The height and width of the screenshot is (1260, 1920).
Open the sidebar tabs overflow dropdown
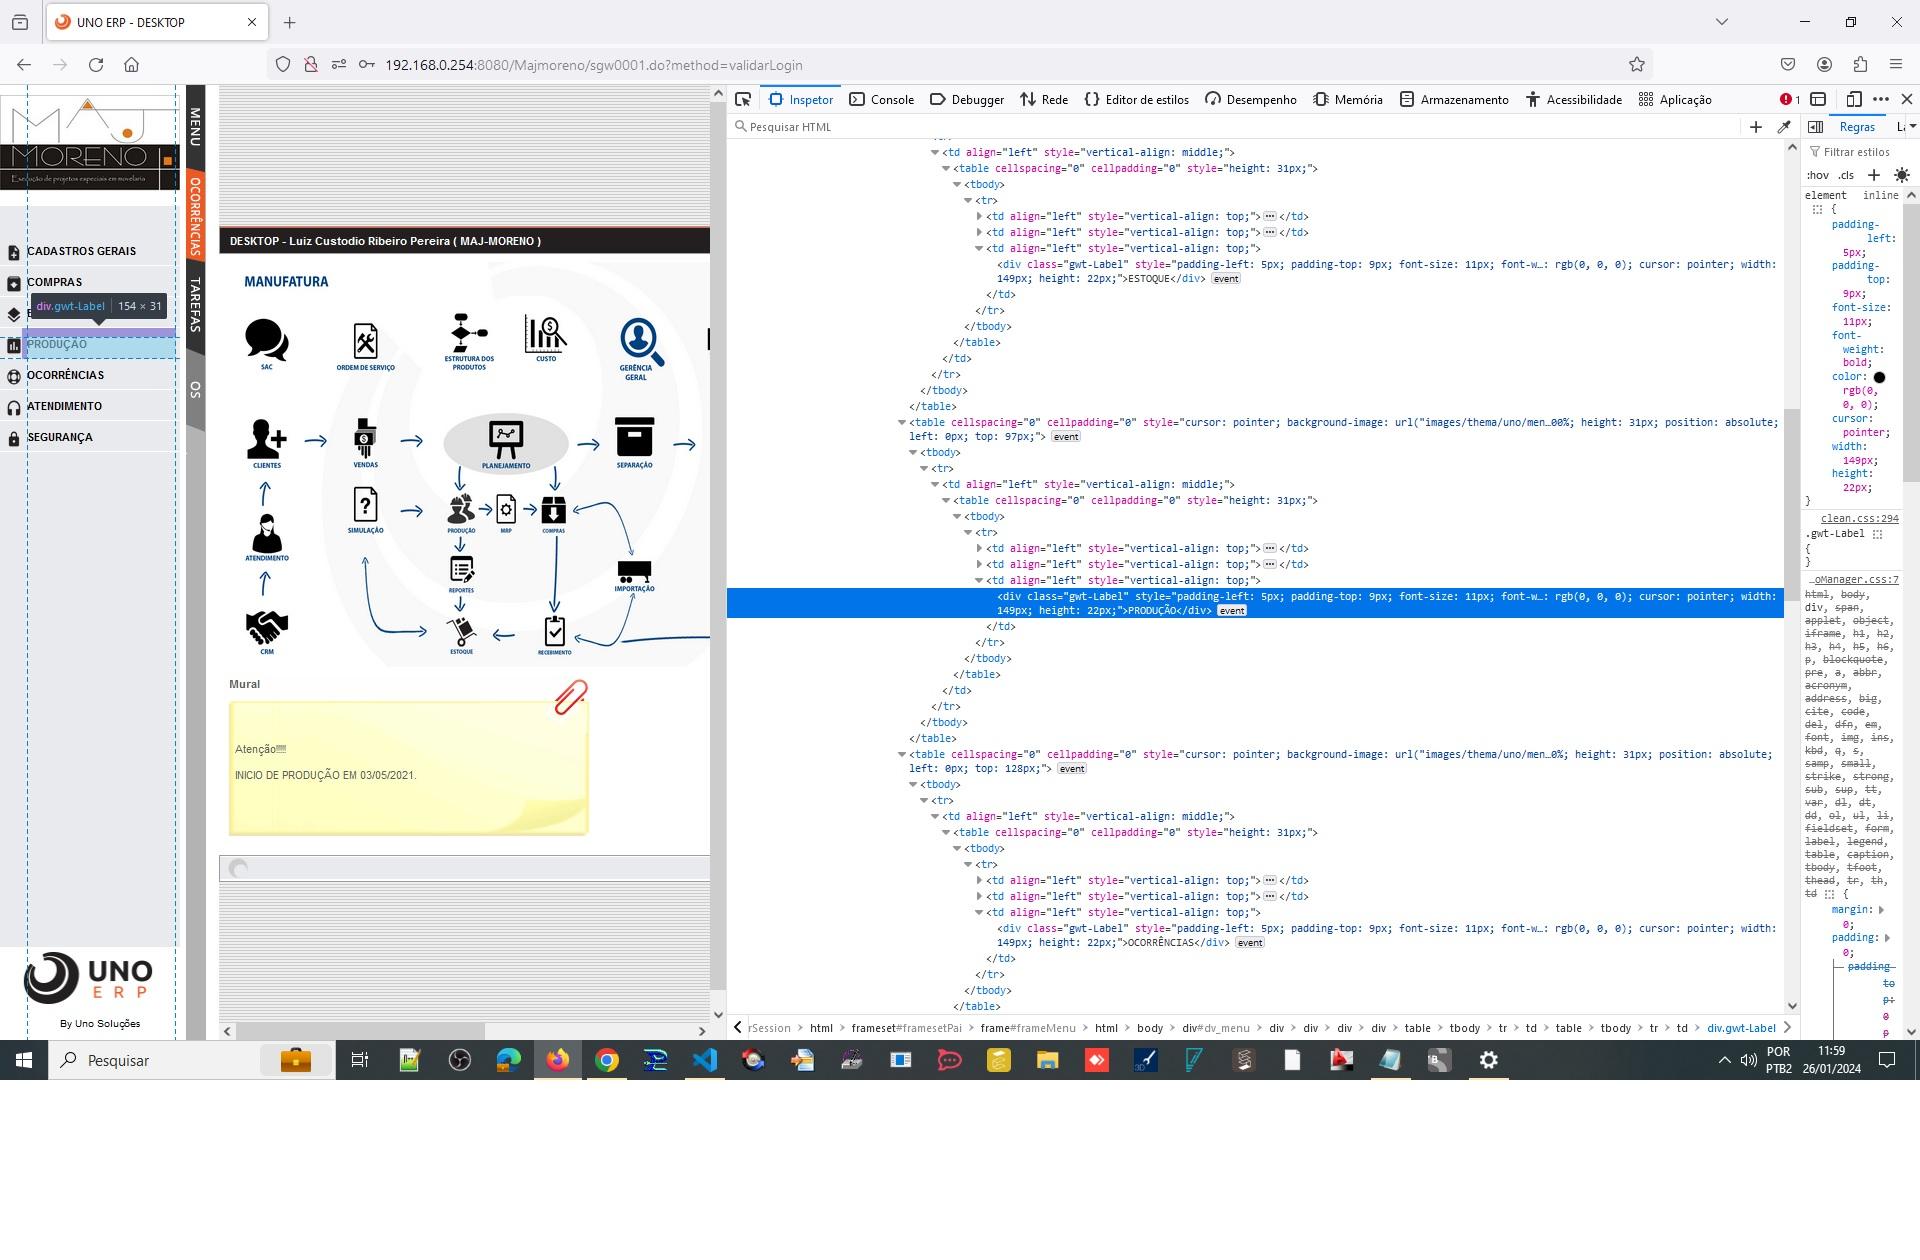click(x=1912, y=127)
